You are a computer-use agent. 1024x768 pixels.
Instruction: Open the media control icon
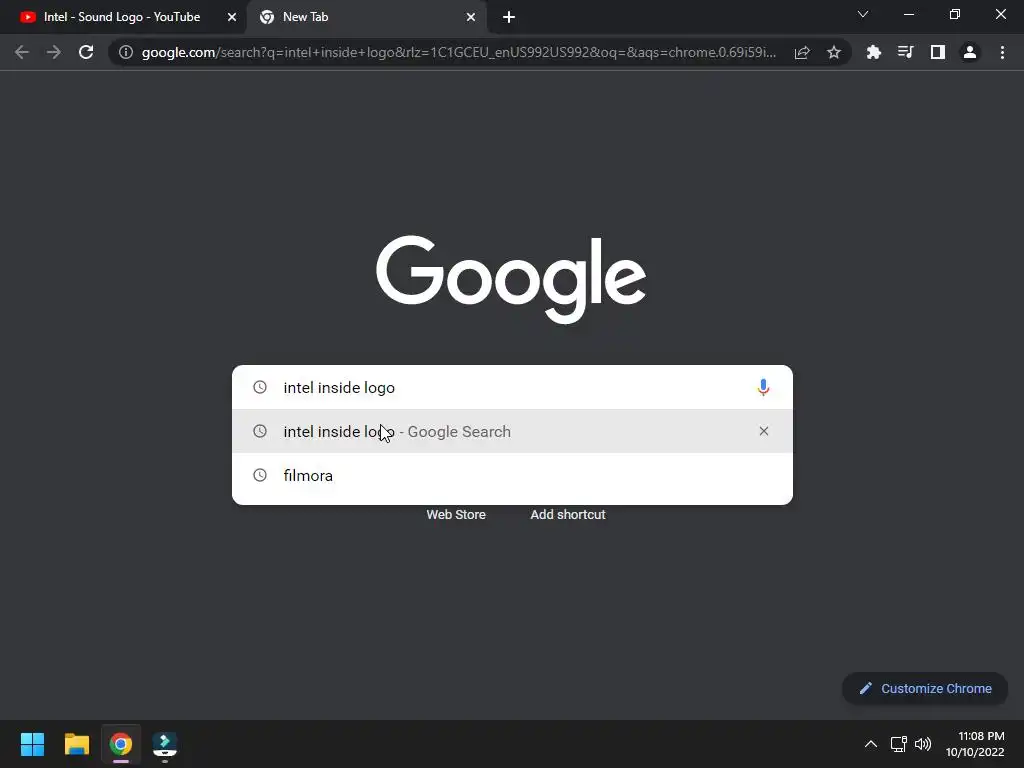[x=905, y=52]
